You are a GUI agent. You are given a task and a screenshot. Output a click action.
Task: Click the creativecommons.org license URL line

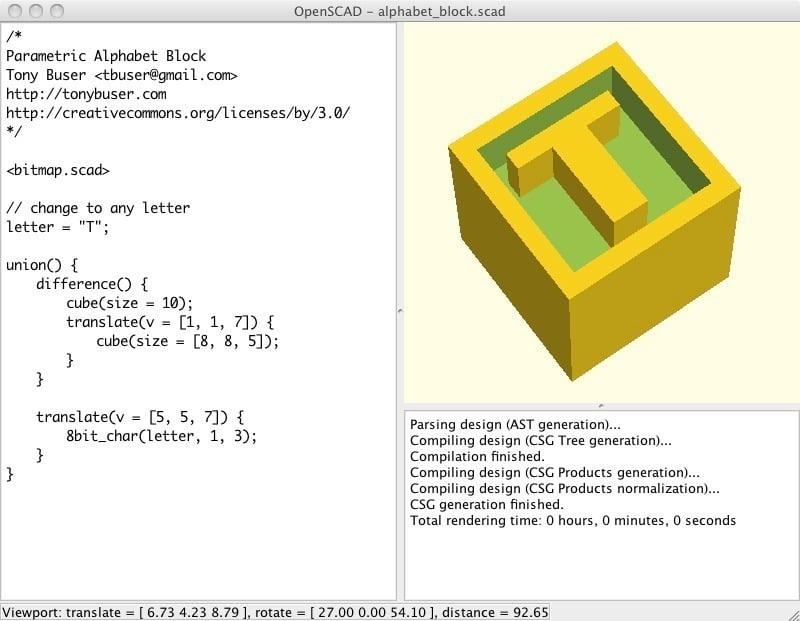coord(178,113)
